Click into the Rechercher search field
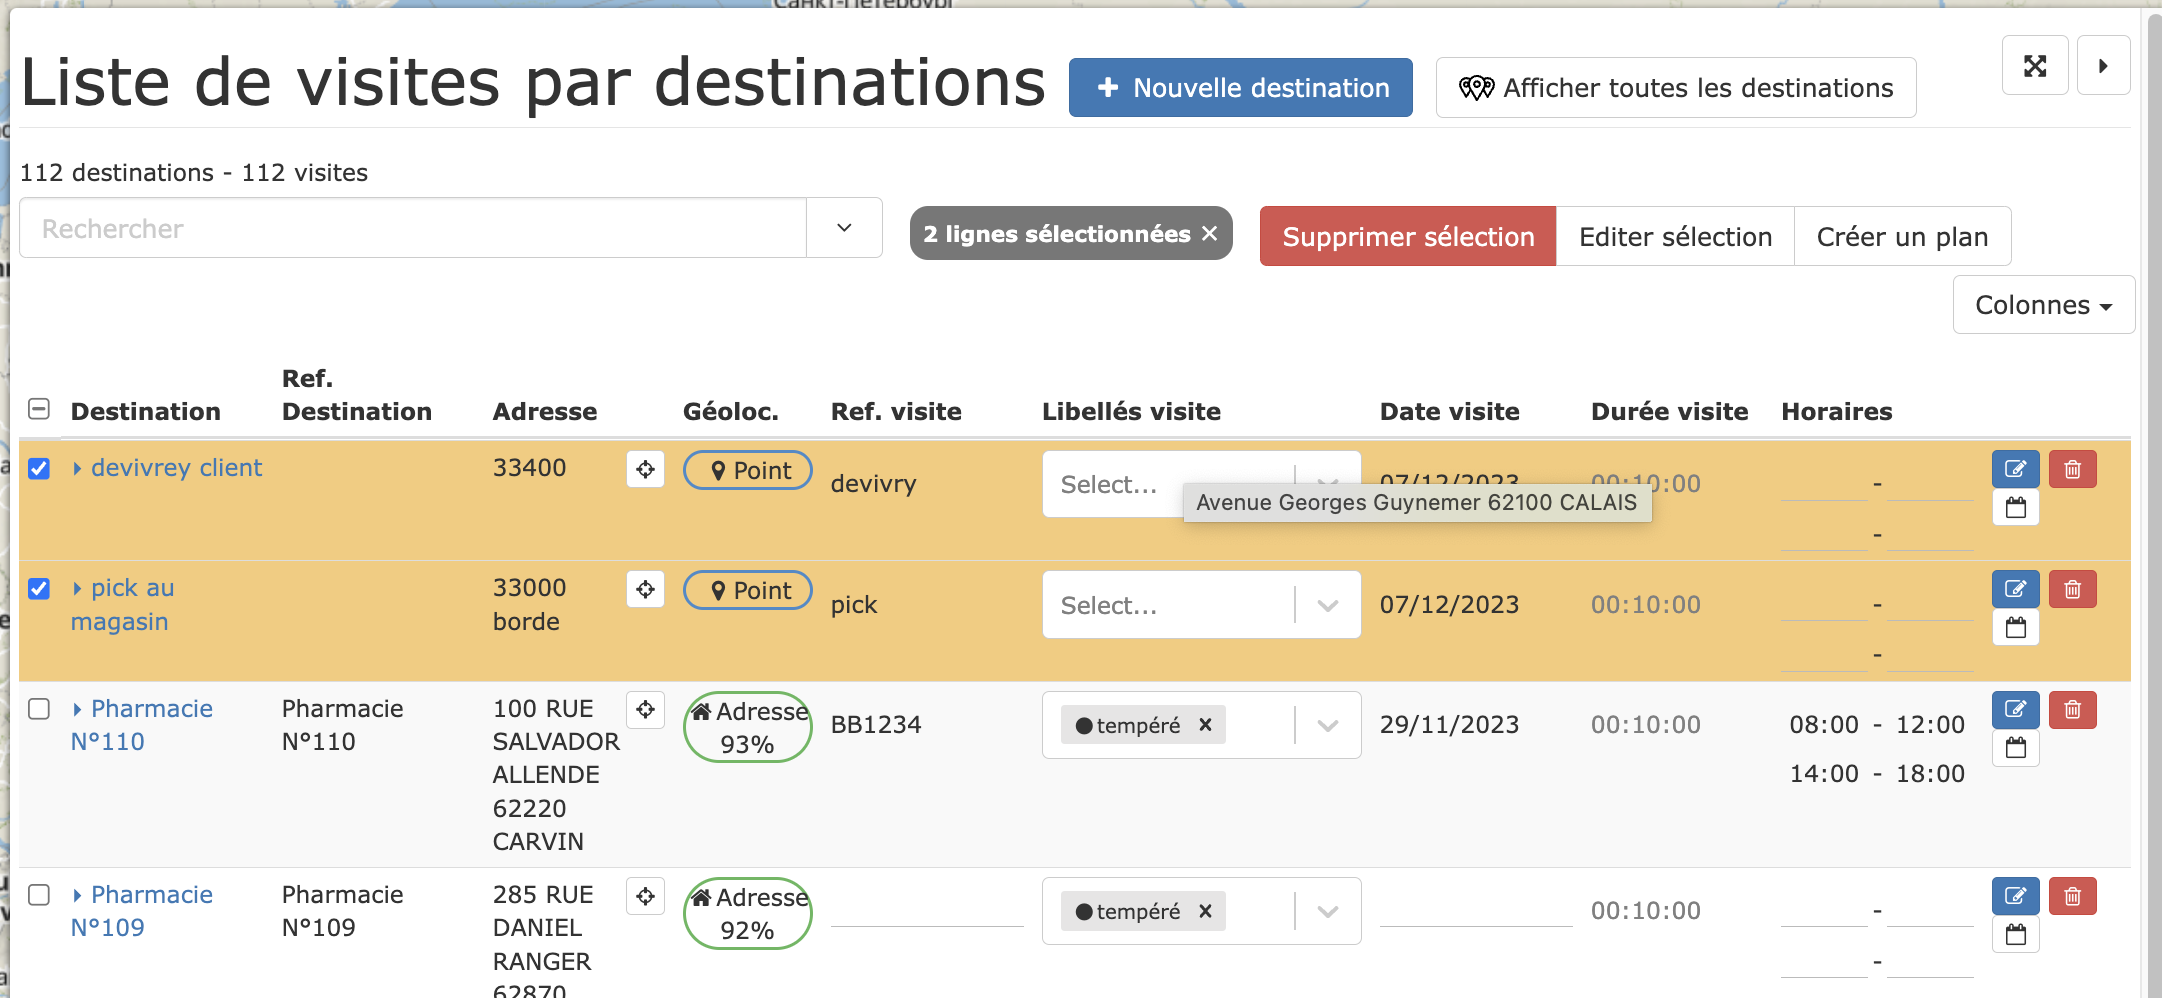 412,228
